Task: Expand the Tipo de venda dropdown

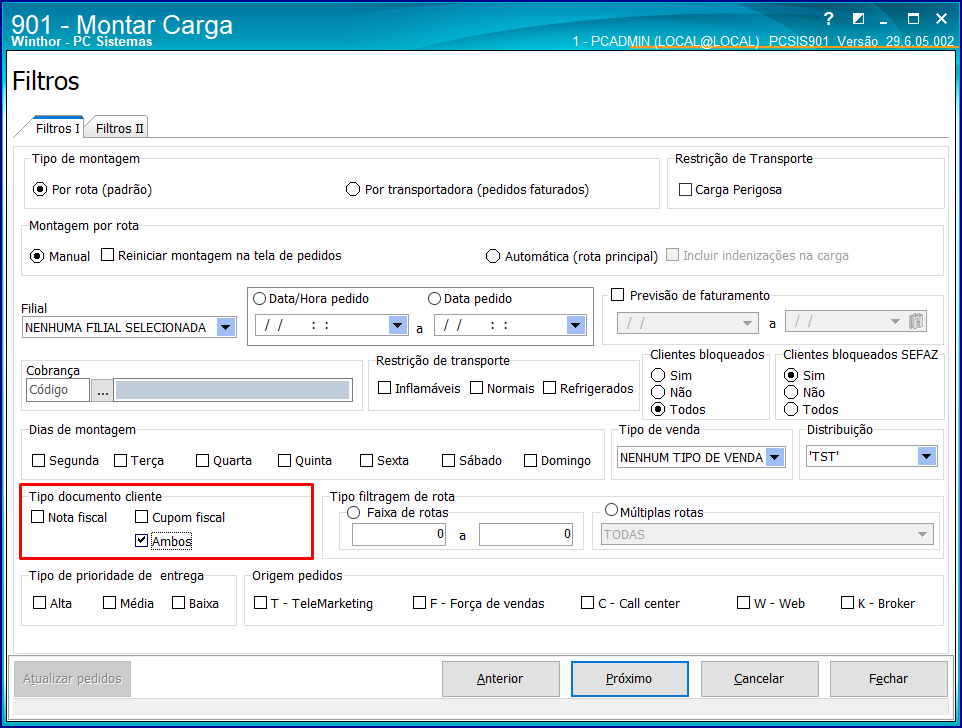Action: pyautogui.click(x=775, y=458)
